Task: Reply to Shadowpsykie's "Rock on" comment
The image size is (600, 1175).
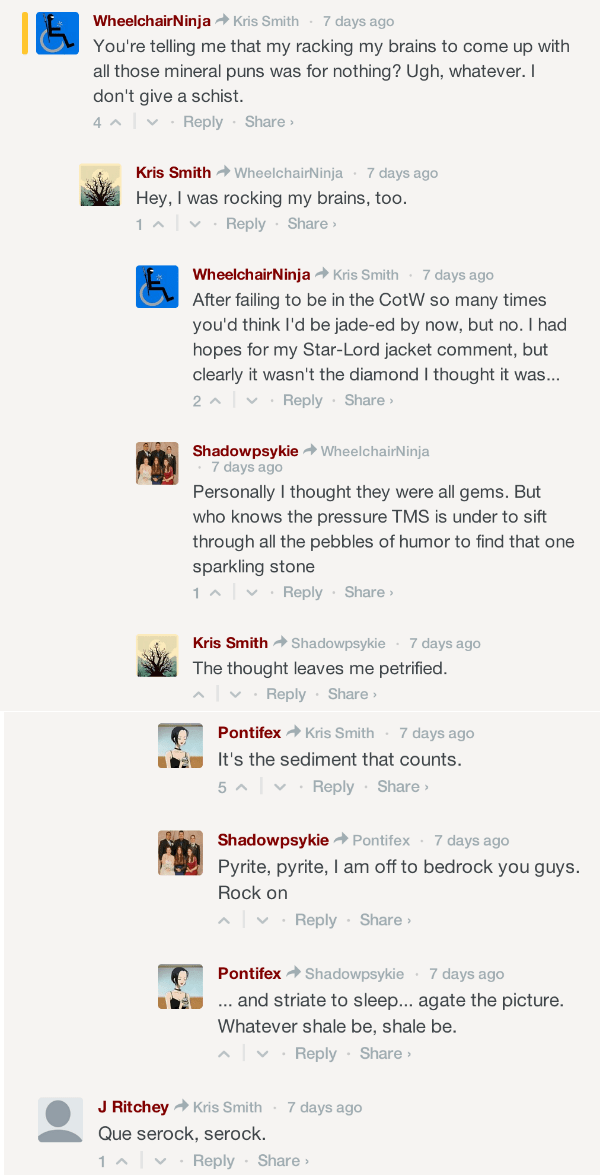Action: coord(316,920)
